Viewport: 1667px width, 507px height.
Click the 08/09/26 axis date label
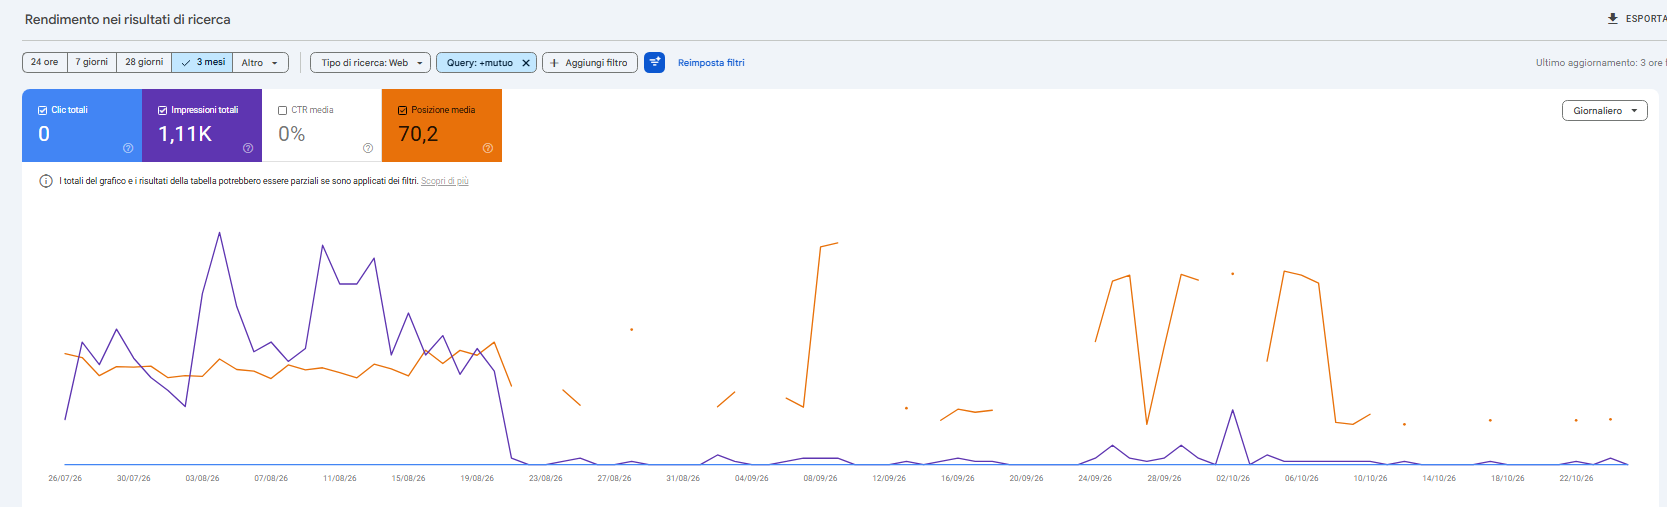pyautogui.click(x=820, y=479)
